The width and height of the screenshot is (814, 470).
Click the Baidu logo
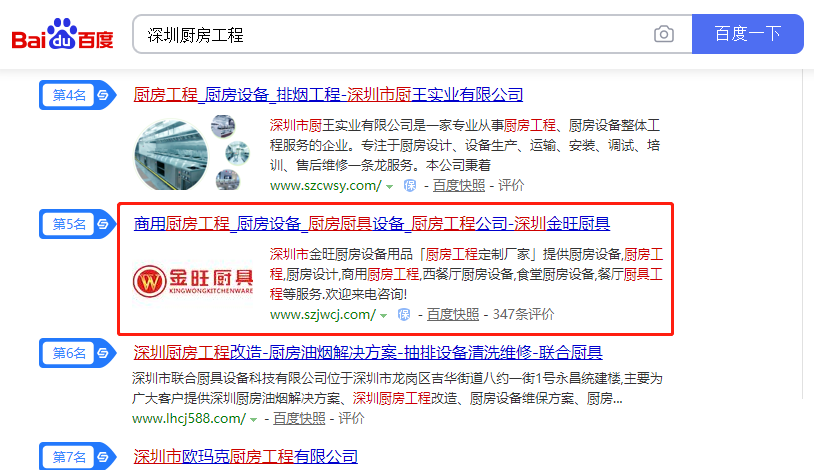(62, 34)
